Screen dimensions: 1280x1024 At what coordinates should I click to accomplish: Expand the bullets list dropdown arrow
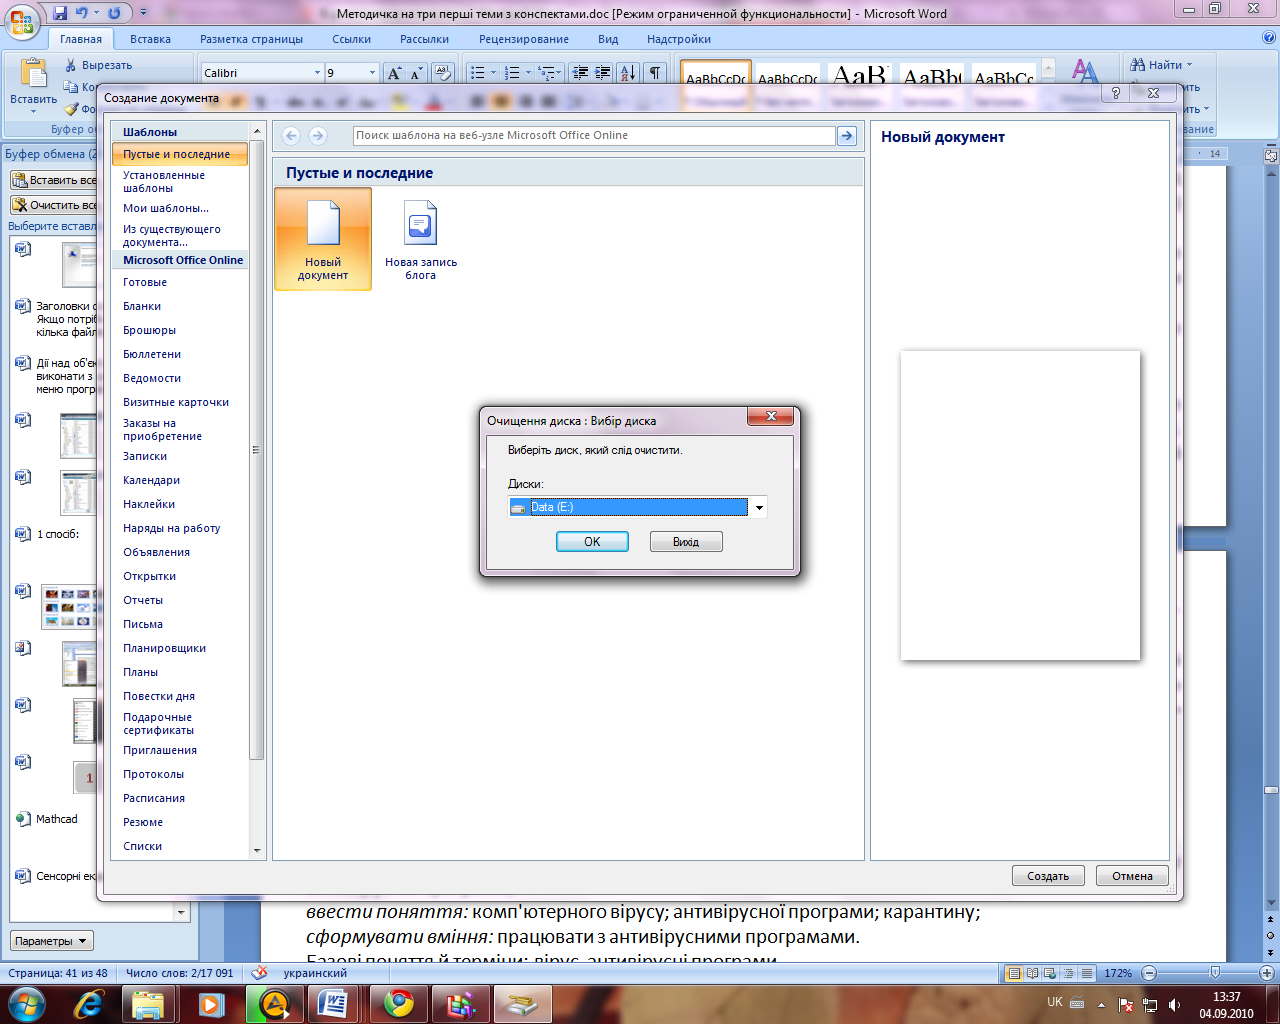click(493, 73)
